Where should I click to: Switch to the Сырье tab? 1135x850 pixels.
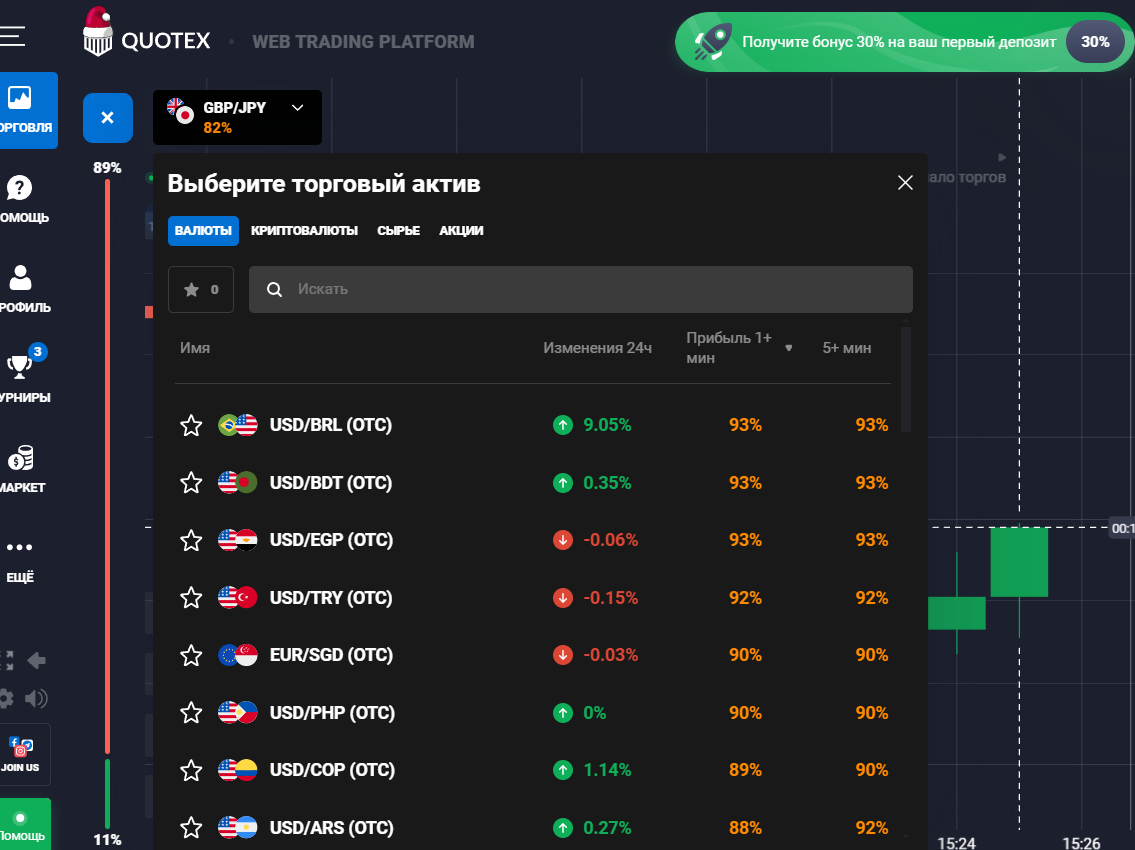pos(398,231)
